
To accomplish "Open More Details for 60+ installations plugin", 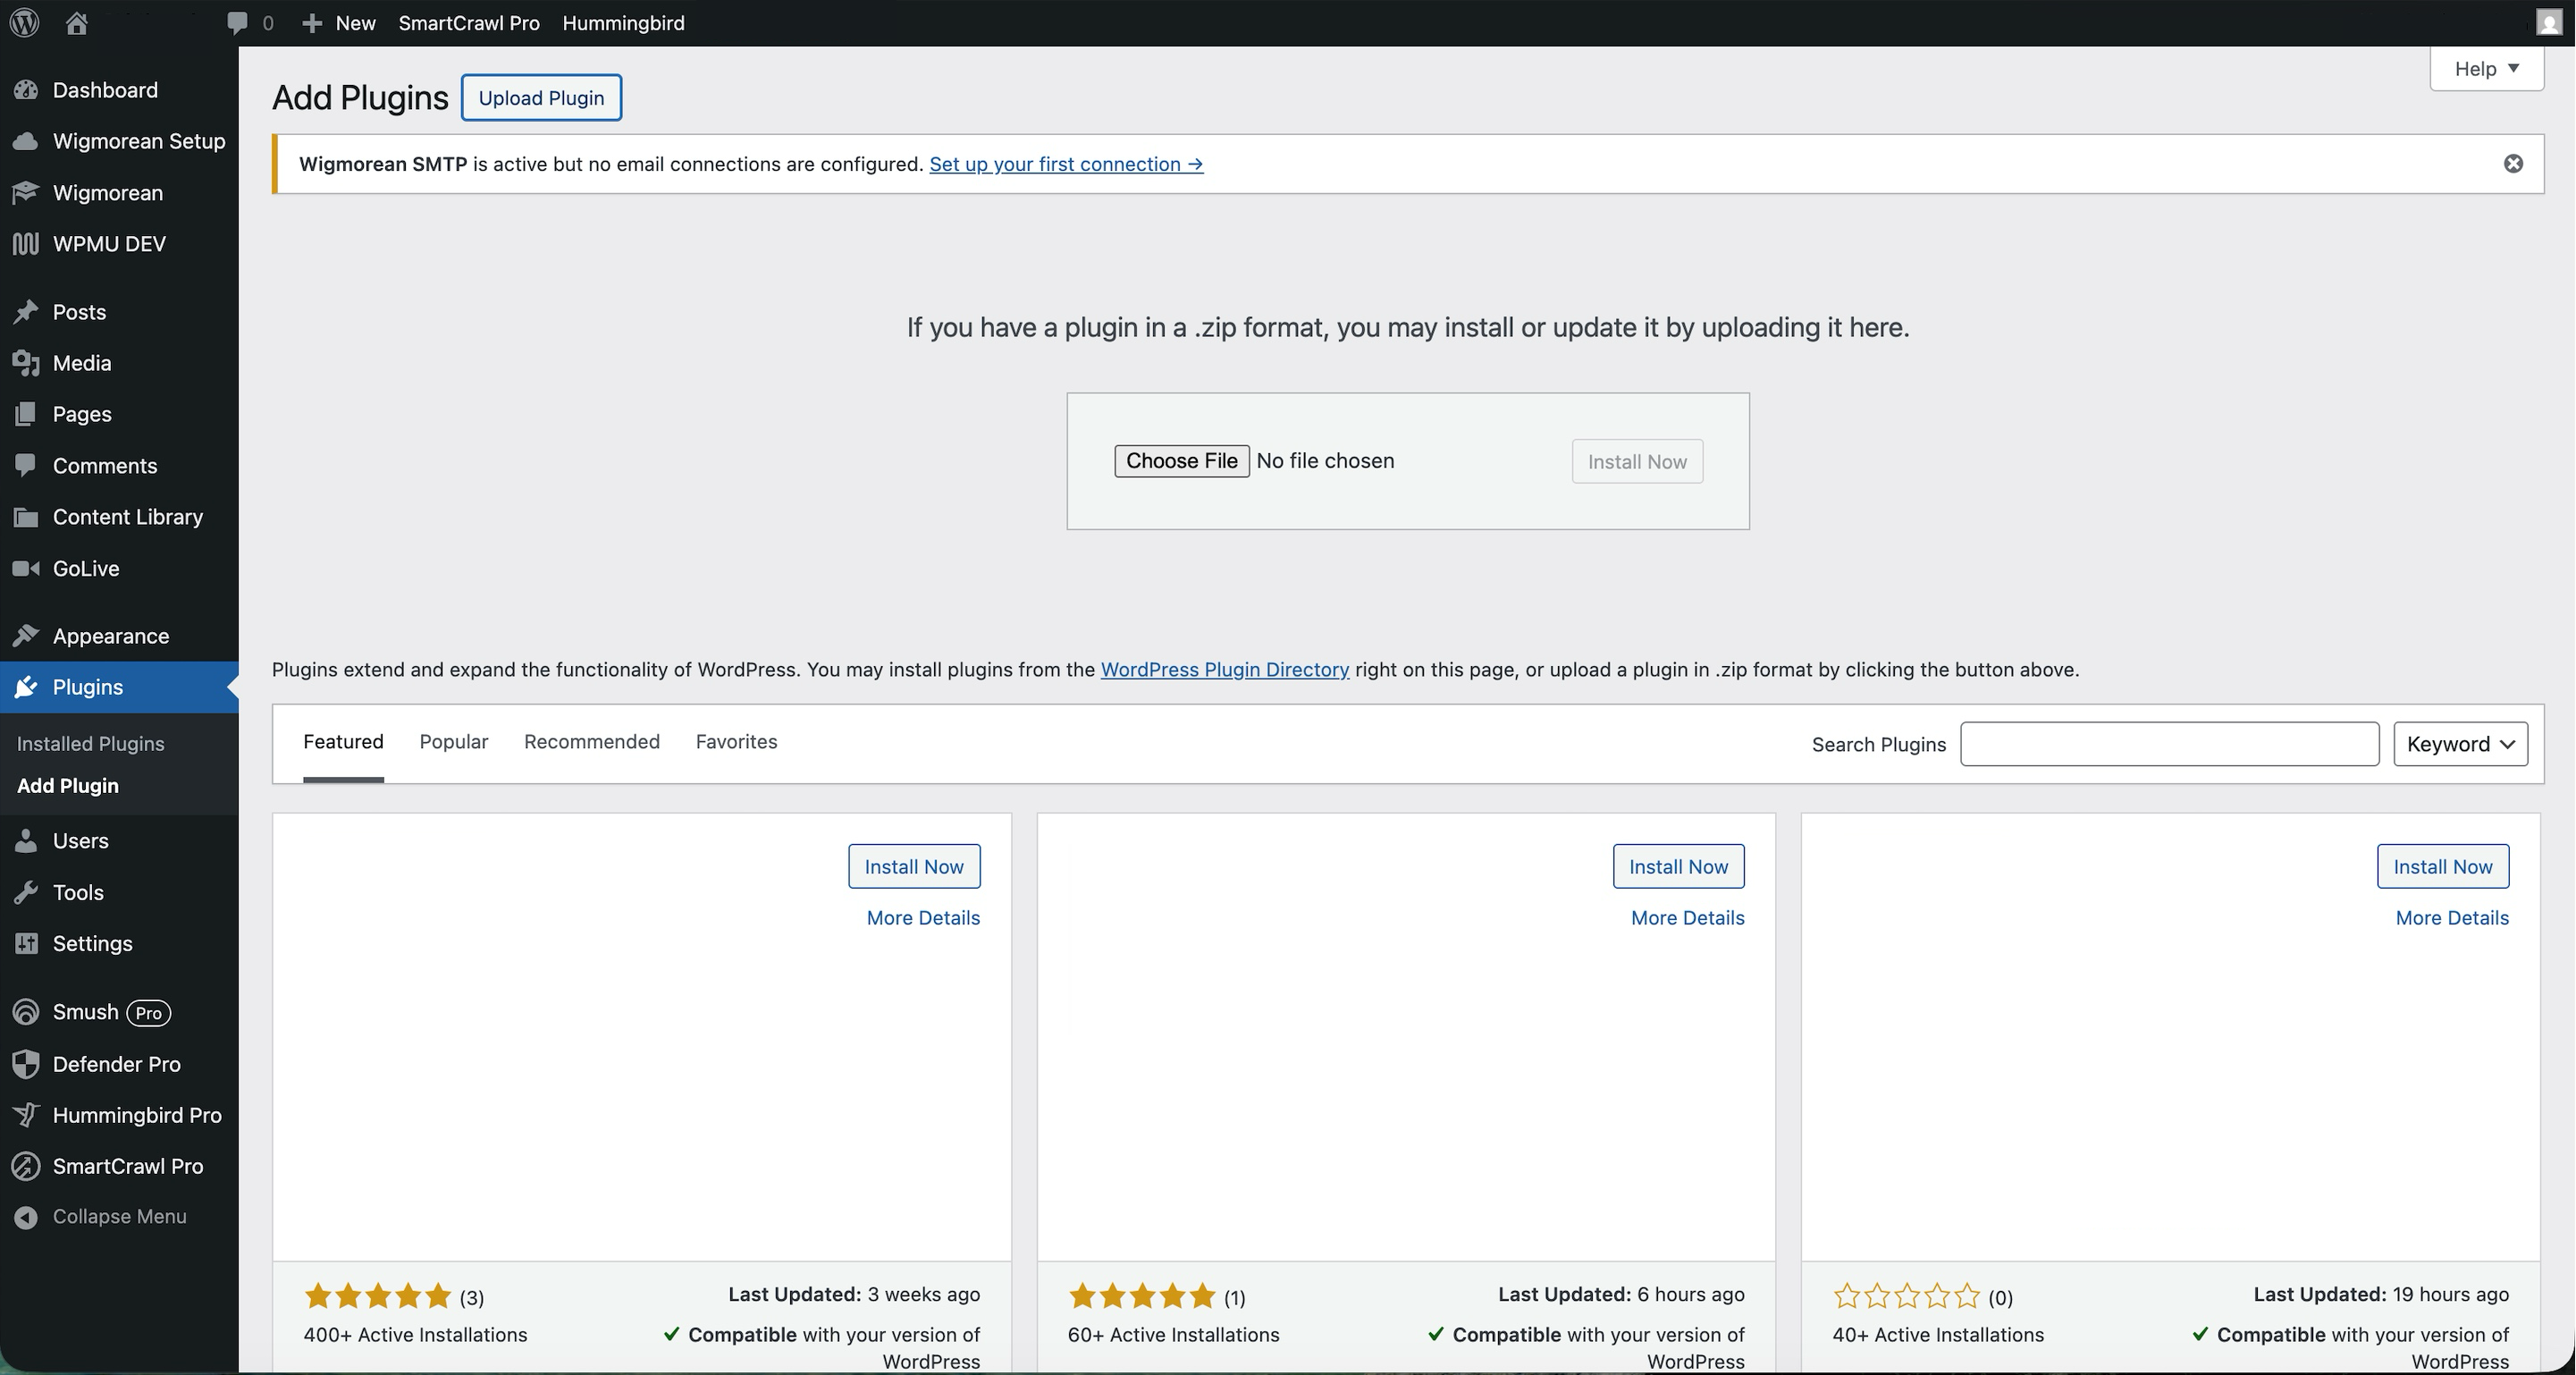I will pos(1688,918).
